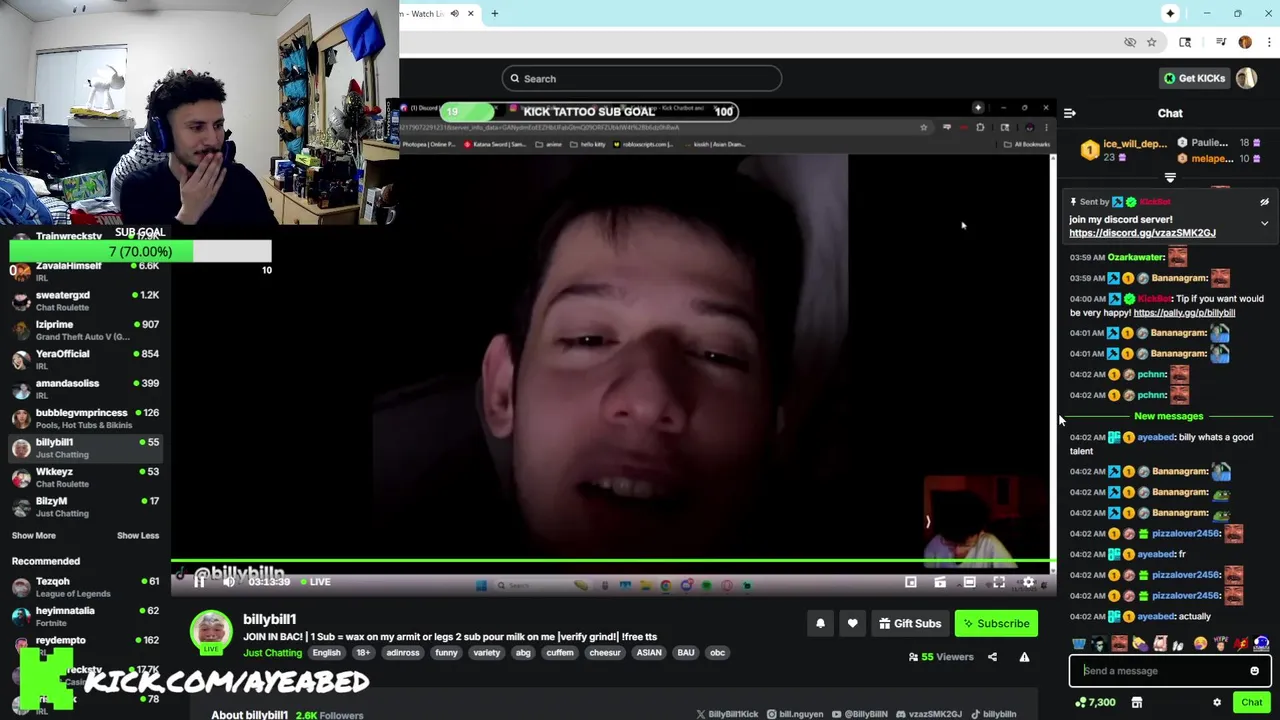Select BilzyM channel in sidebar
The height and width of the screenshot is (720, 1280).
(x=85, y=506)
